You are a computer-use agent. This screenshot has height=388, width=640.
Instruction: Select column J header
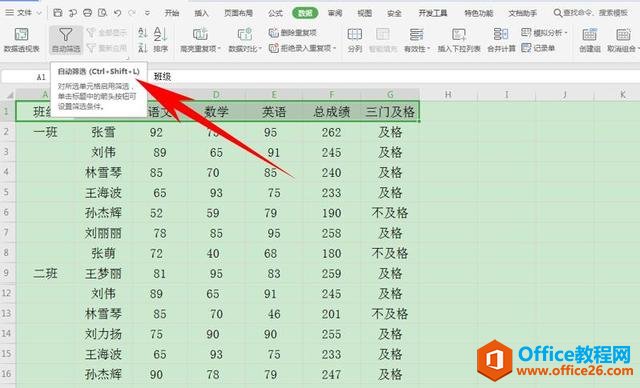565,95
